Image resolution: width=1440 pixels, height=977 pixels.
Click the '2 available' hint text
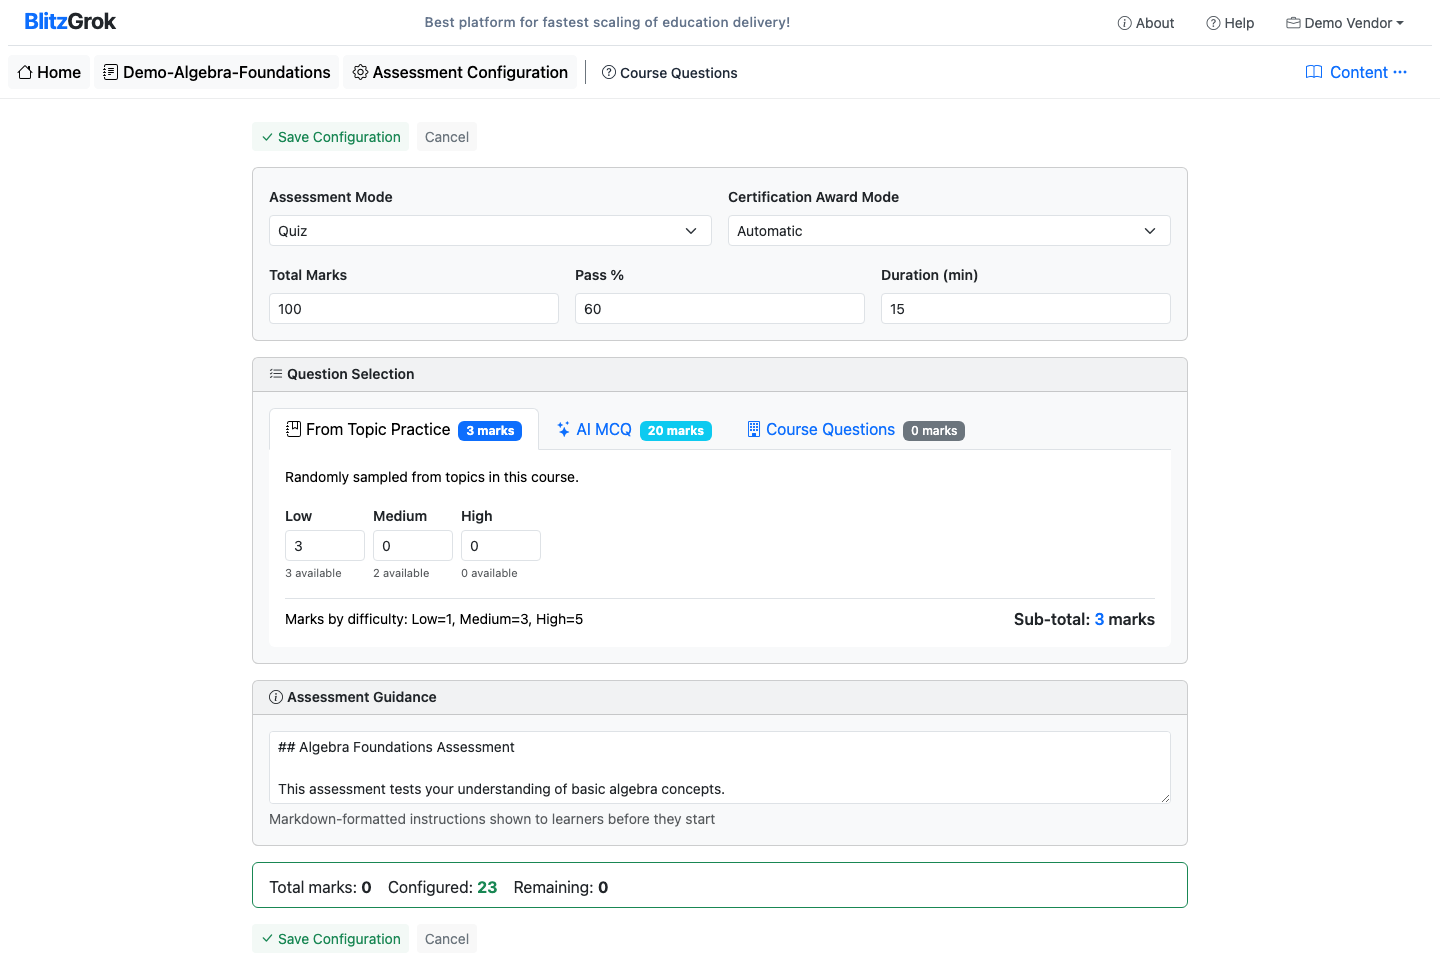coord(401,573)
